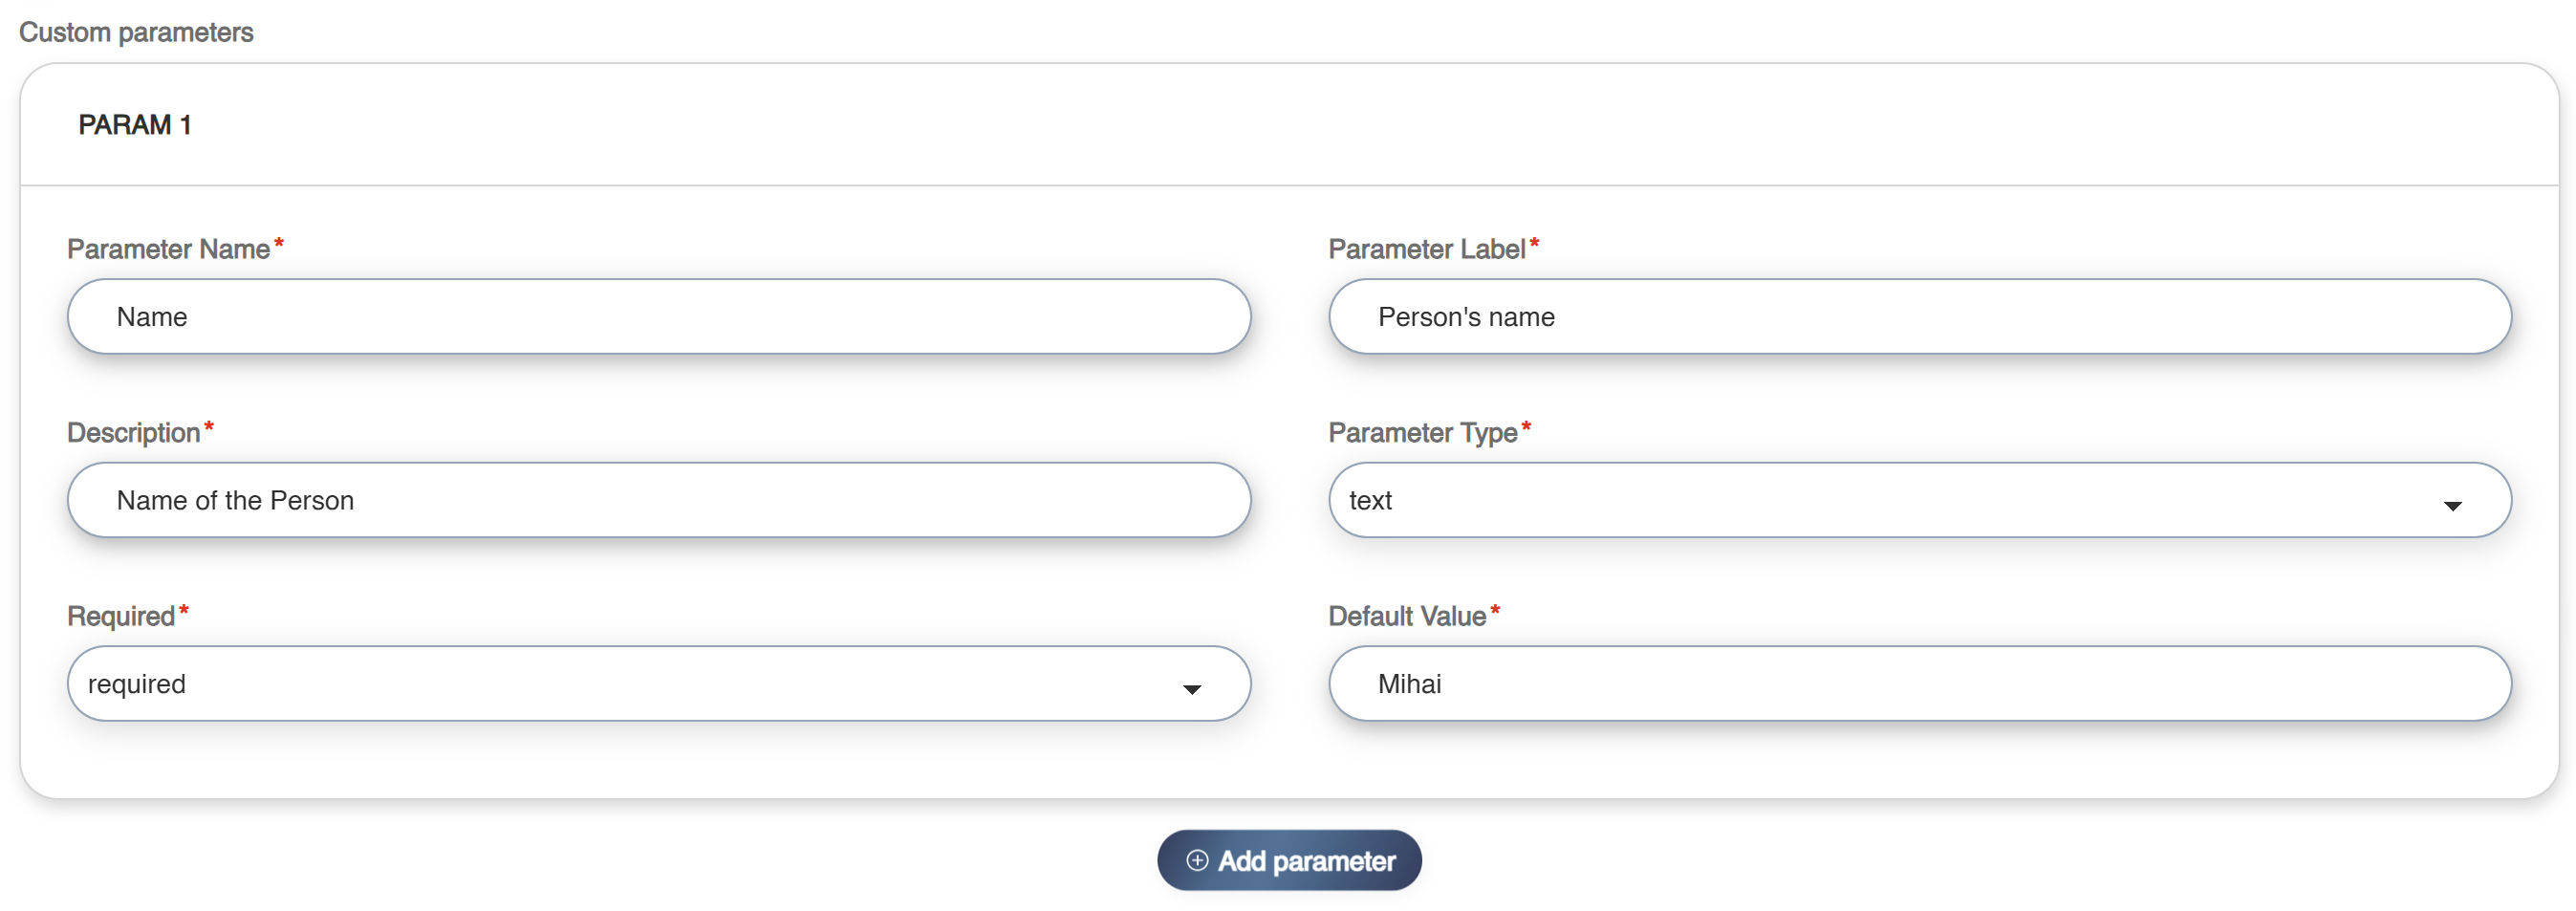Click the Default Value field containing Mihai
2576x911 pixels.
coord(1919,684)
